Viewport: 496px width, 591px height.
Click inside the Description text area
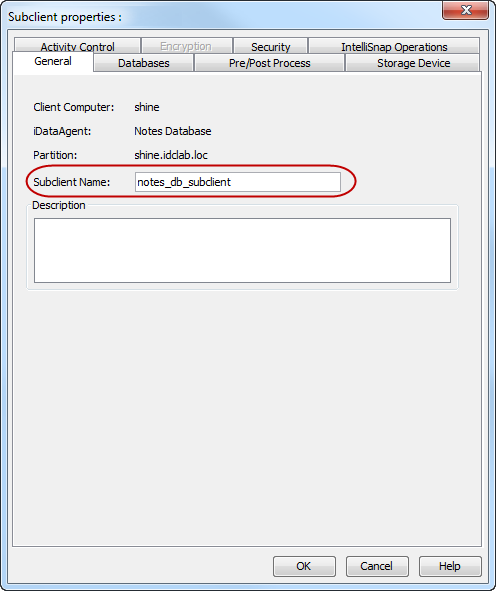tap(242, 250)
